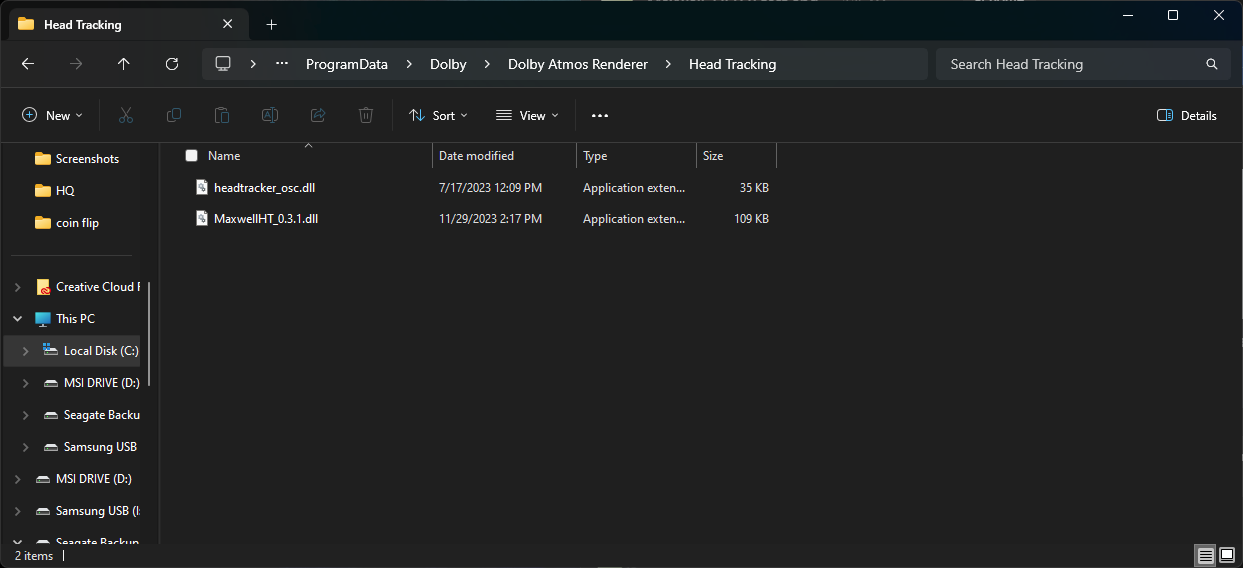Sort by Size column header
This screenshot has width=1243, height=568.
click(713, 156)
